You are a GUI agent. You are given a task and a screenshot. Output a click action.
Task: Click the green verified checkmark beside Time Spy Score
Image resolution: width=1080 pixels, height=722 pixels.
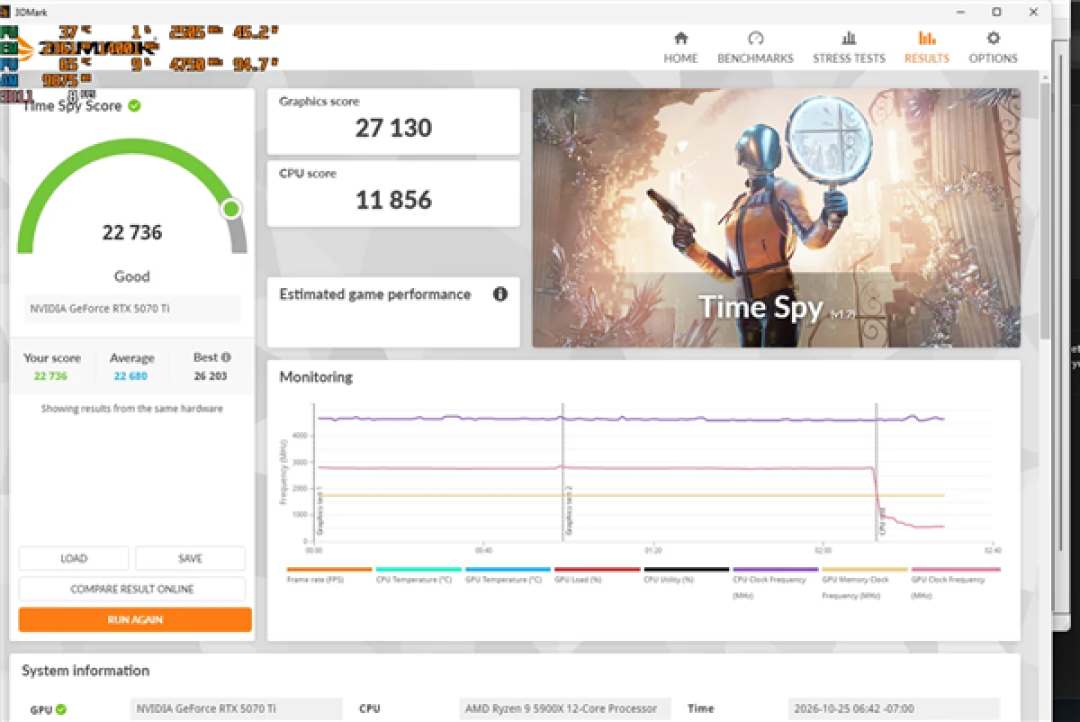click(134, 105)
